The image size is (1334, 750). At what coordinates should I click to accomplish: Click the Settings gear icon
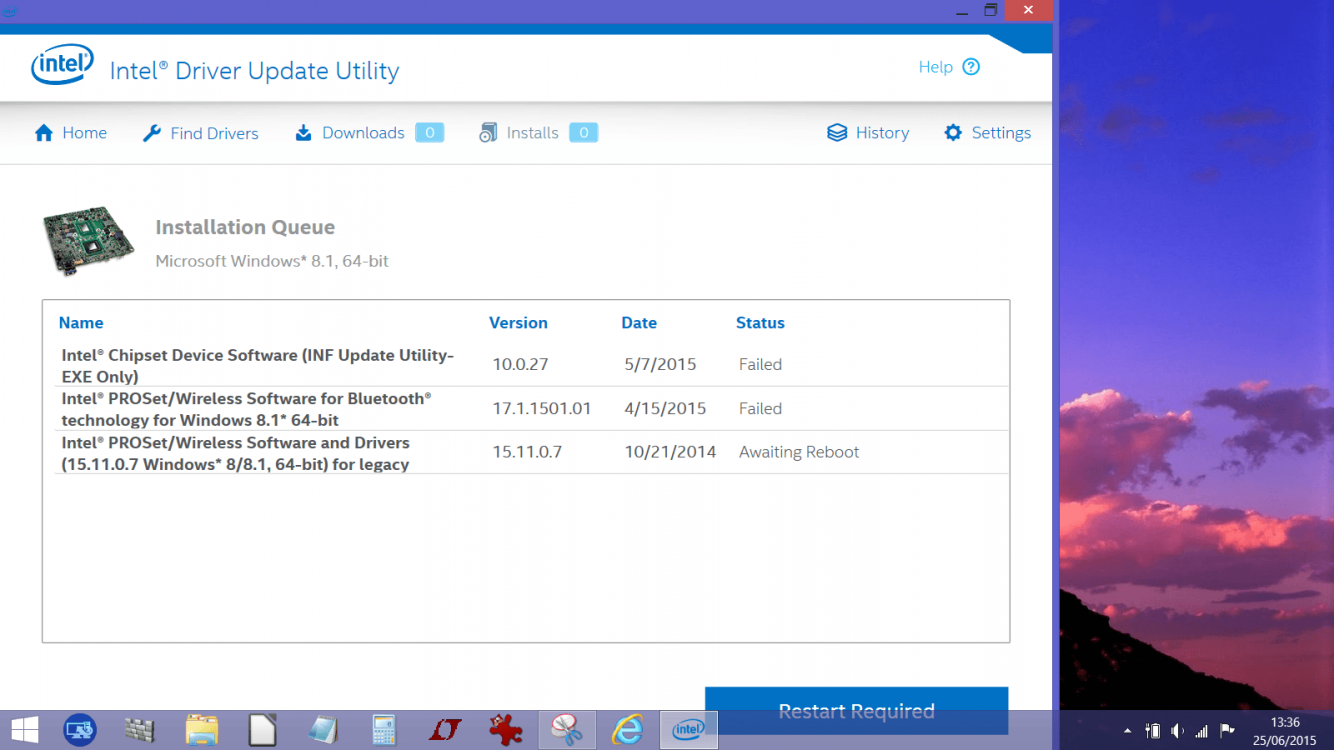tap(953, 133)
